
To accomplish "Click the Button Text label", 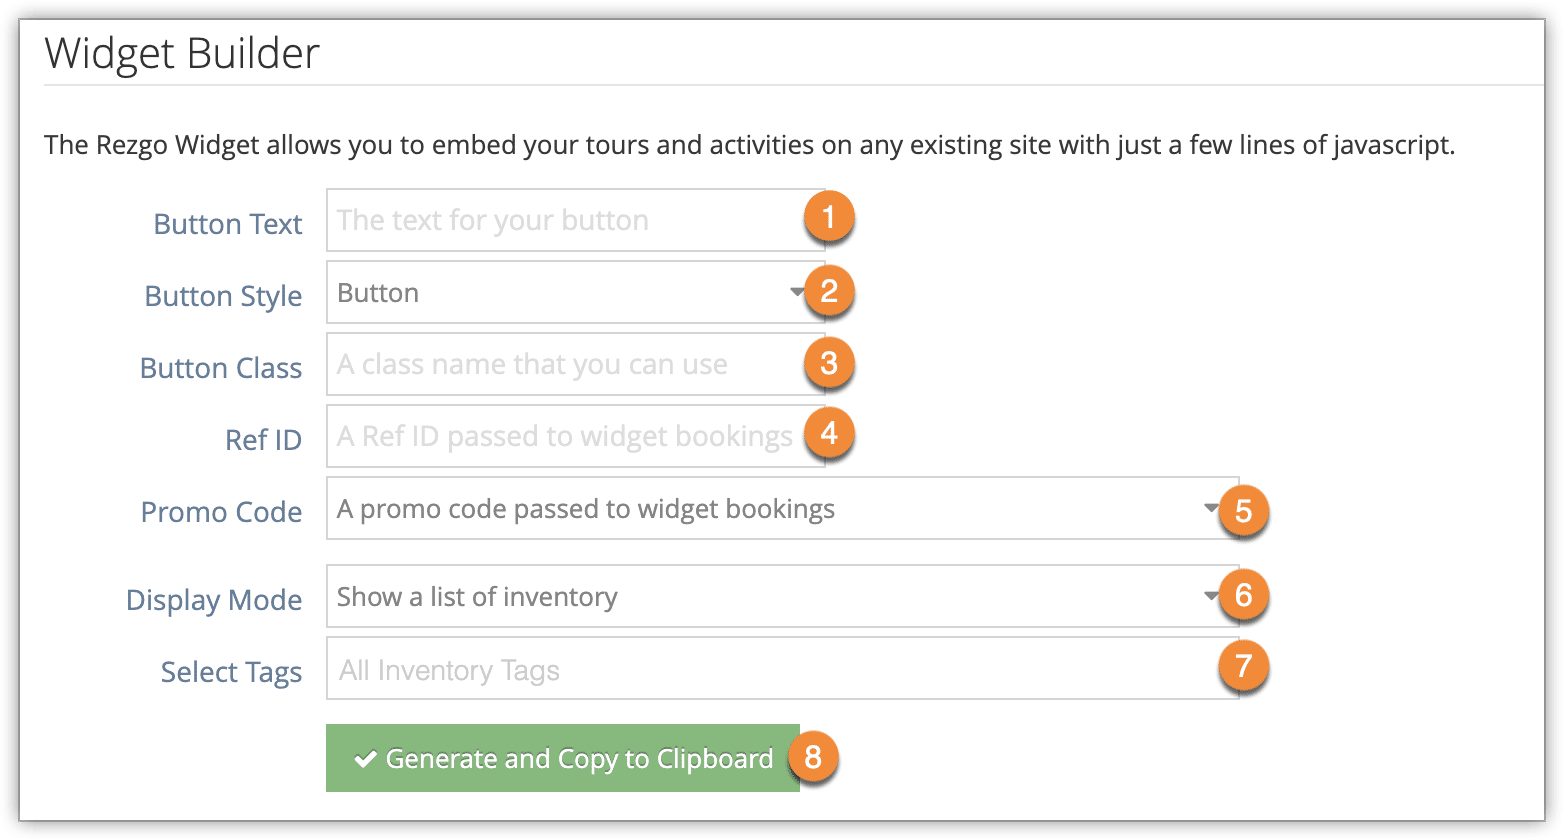I will [x=228, y=224].
